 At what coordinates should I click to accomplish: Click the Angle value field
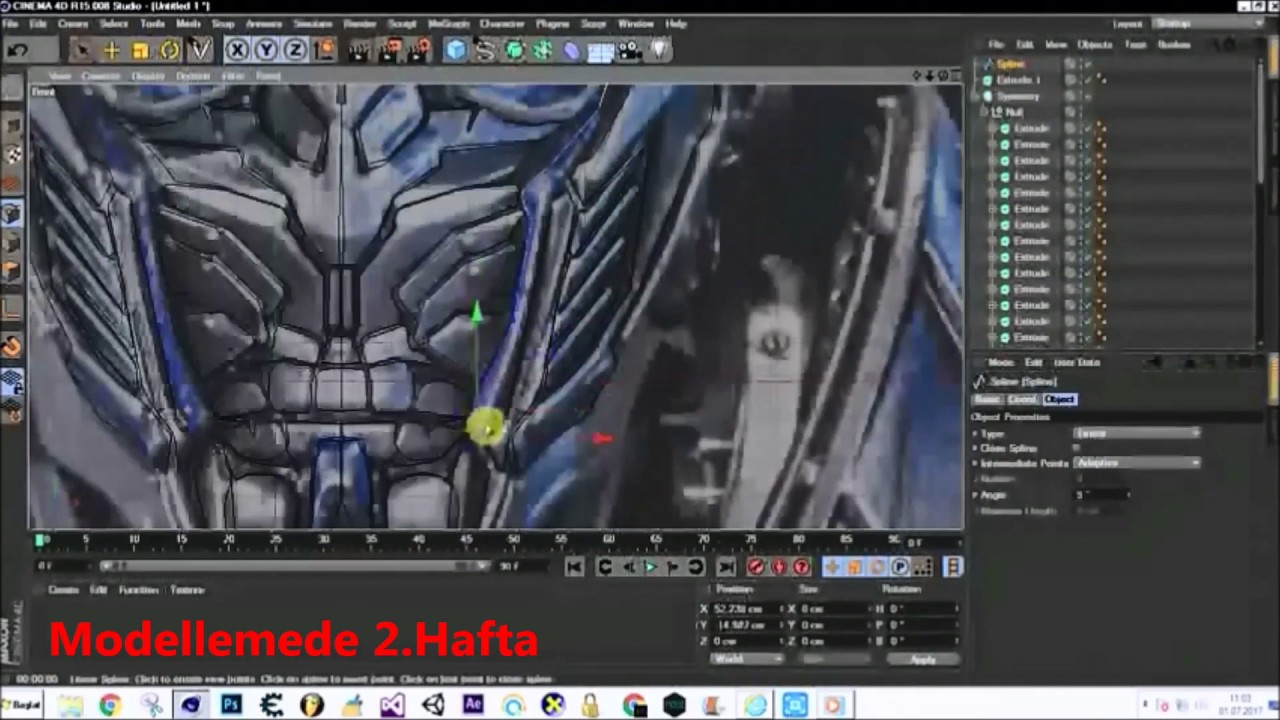pos(1100,495)
